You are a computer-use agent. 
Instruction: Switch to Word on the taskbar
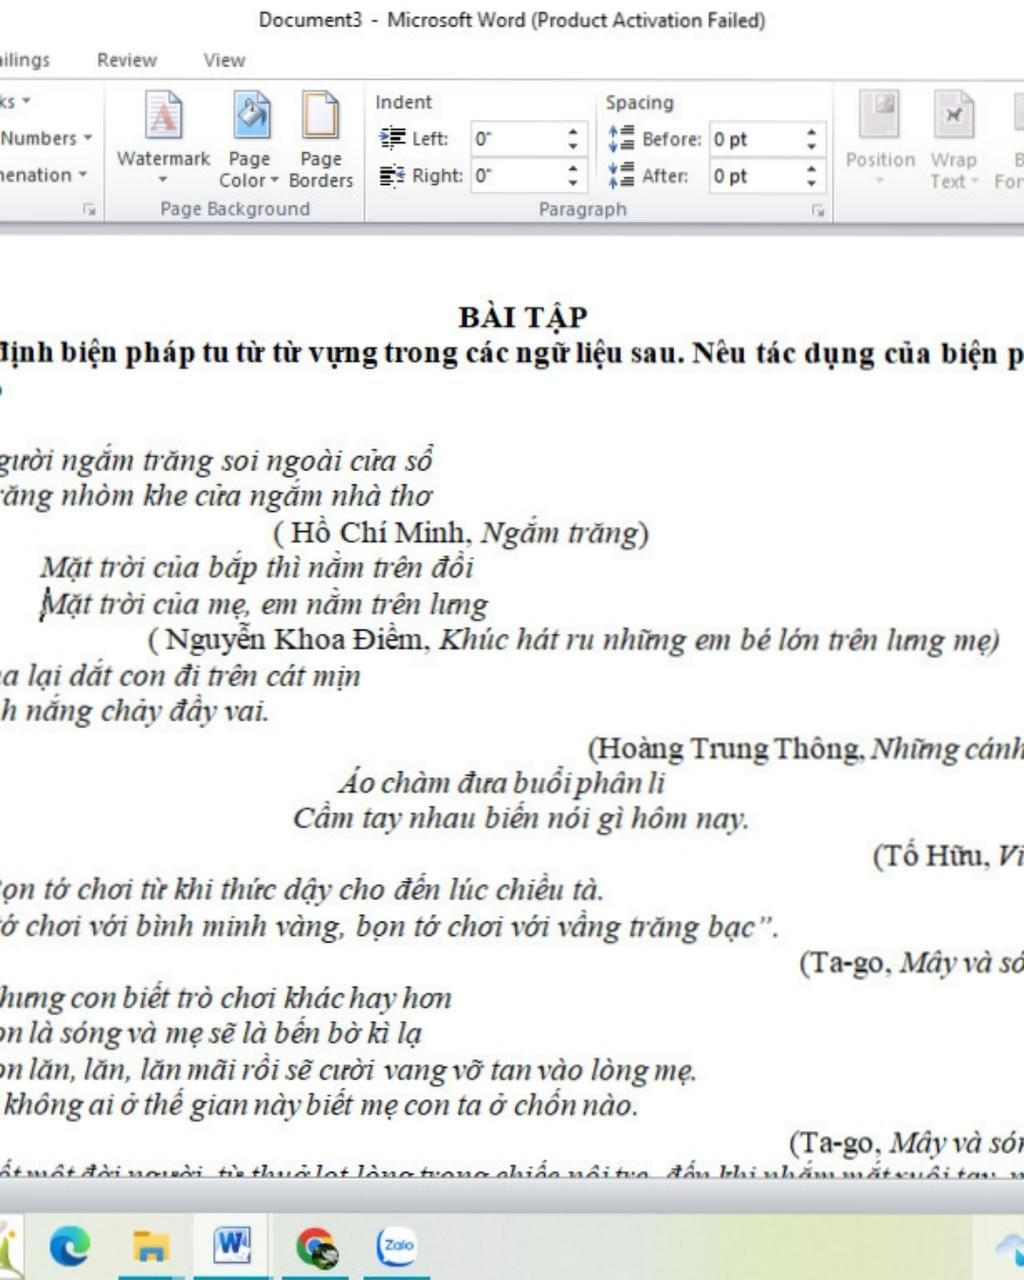pos(232,1246)
